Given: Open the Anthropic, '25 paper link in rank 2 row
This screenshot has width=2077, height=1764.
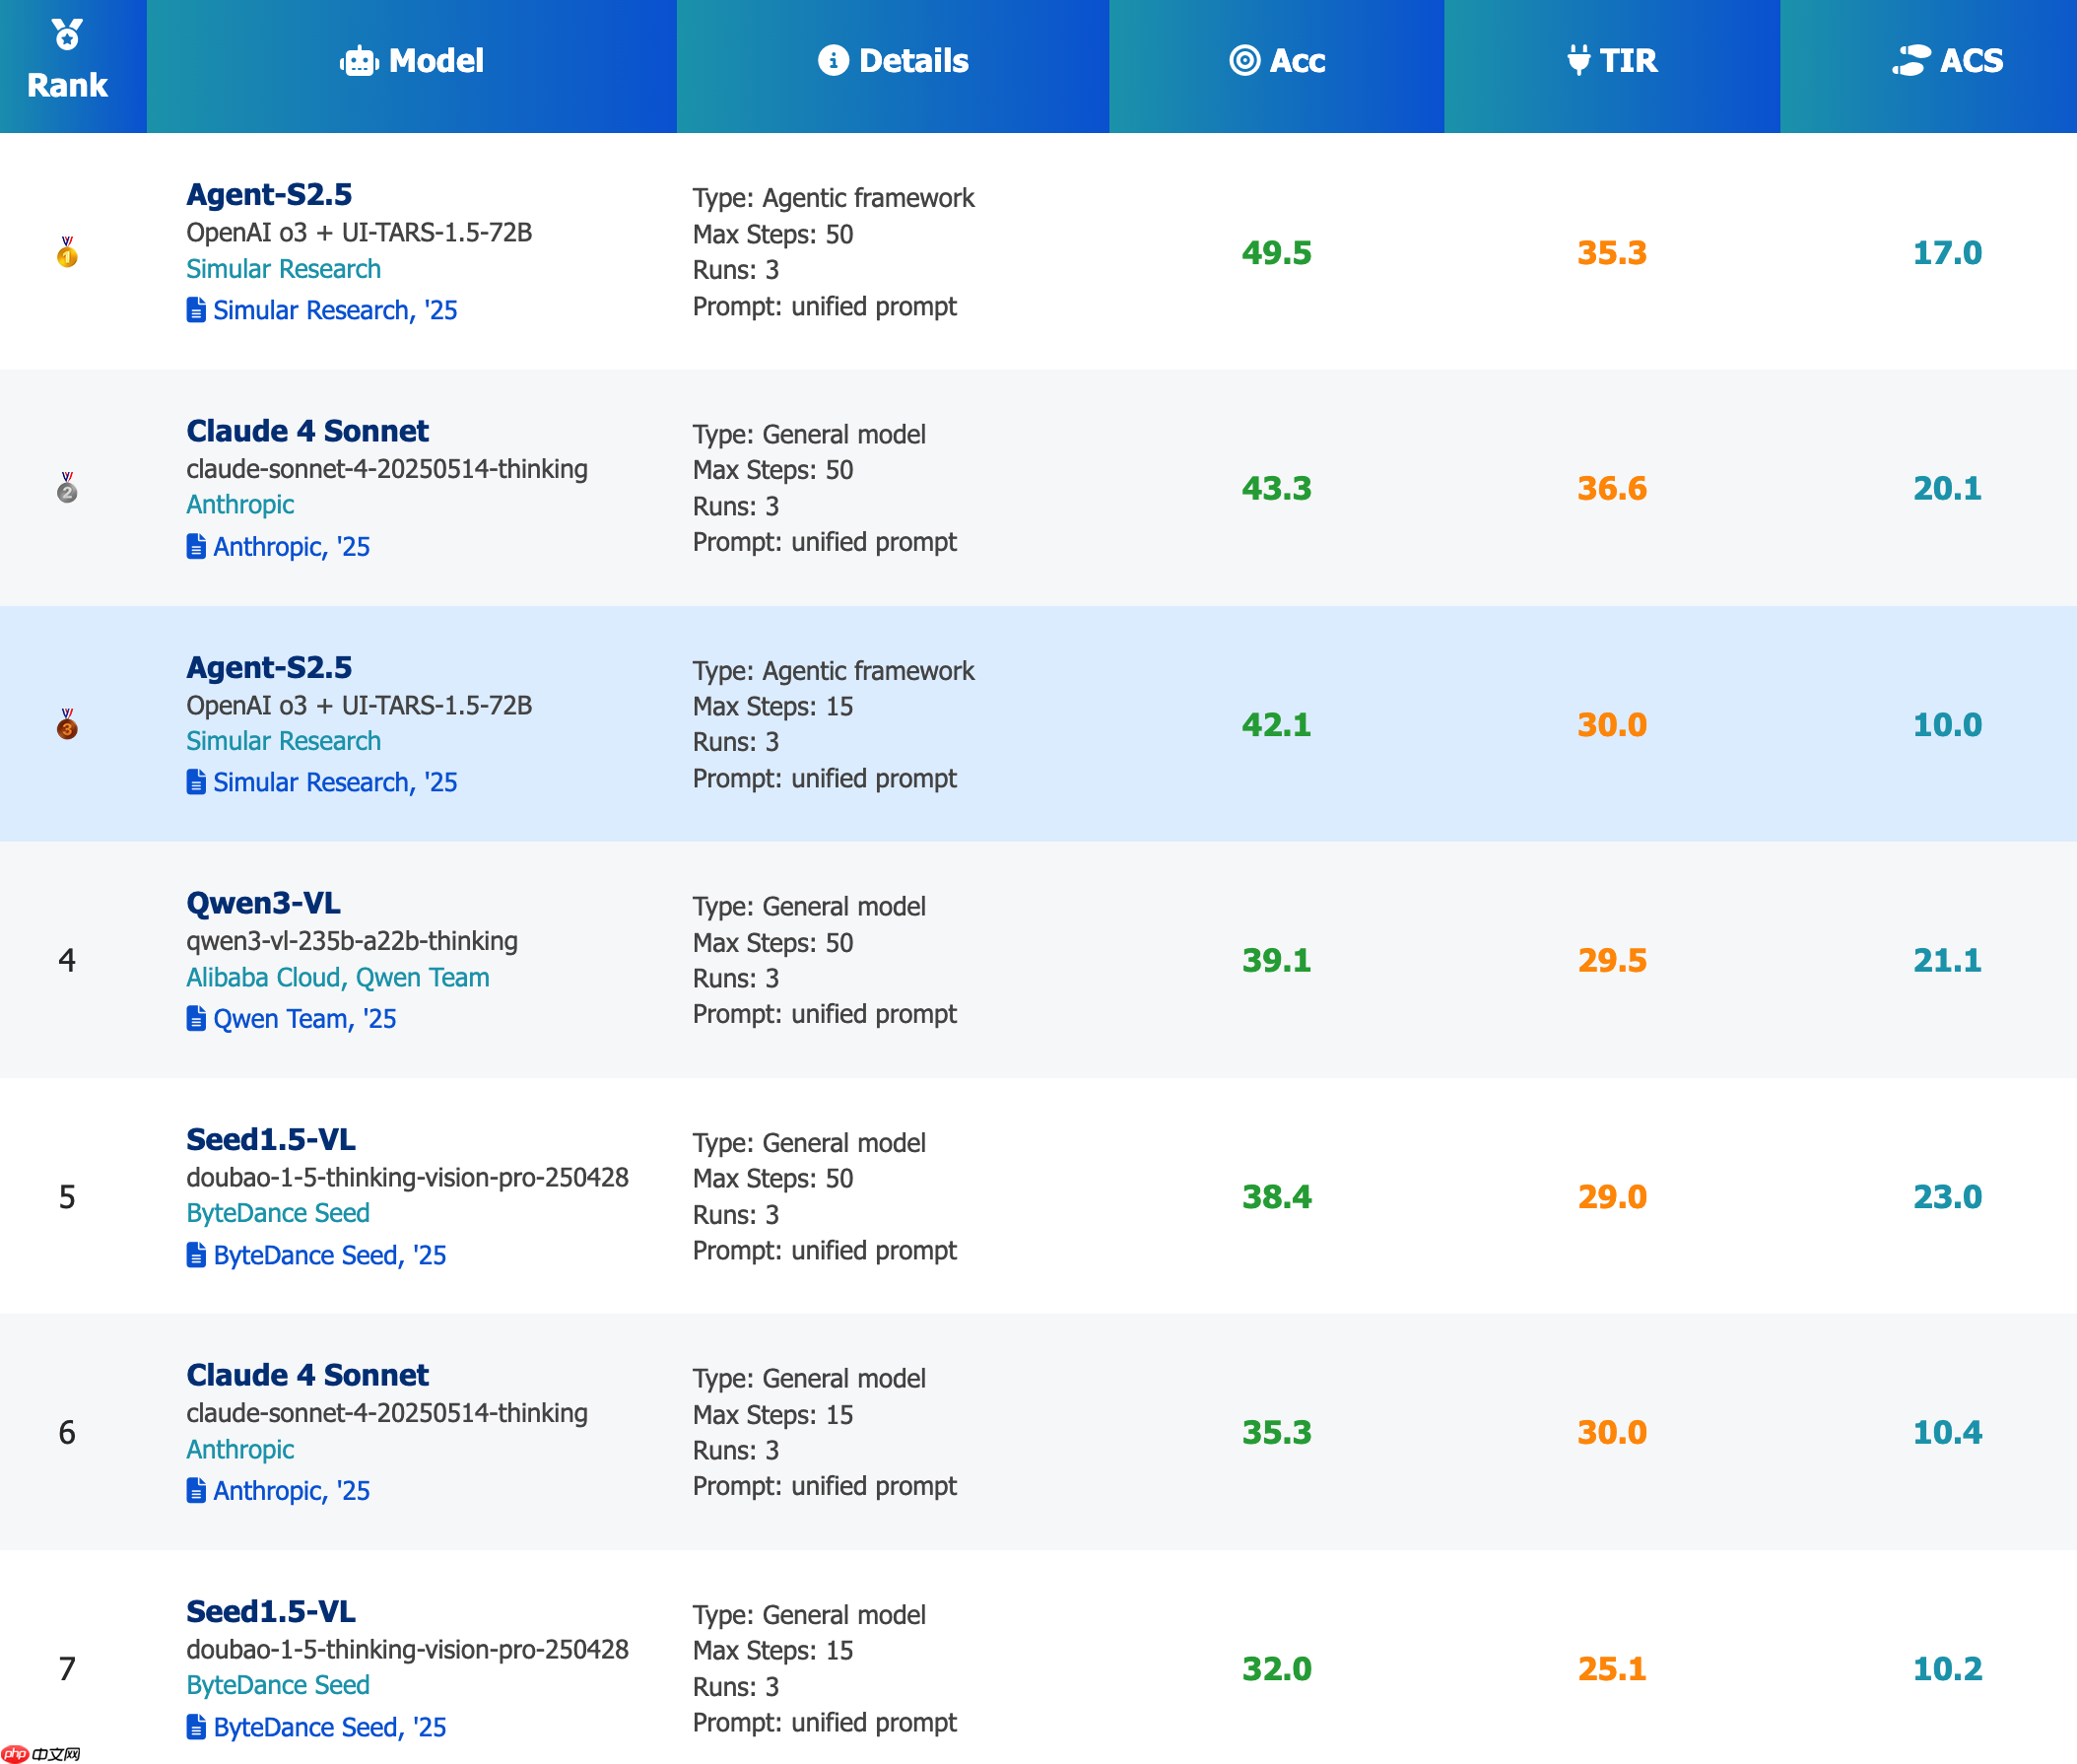Looking at the screenshot, I should click(291, 547).
